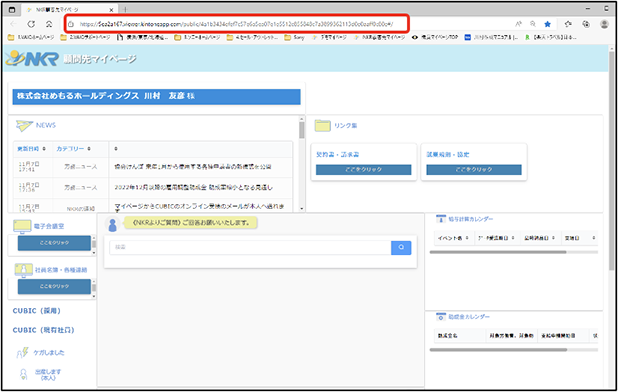618x392 pixels.
Task: Click ここをクリック under 契約書・請求書
Action: [363, 169]
